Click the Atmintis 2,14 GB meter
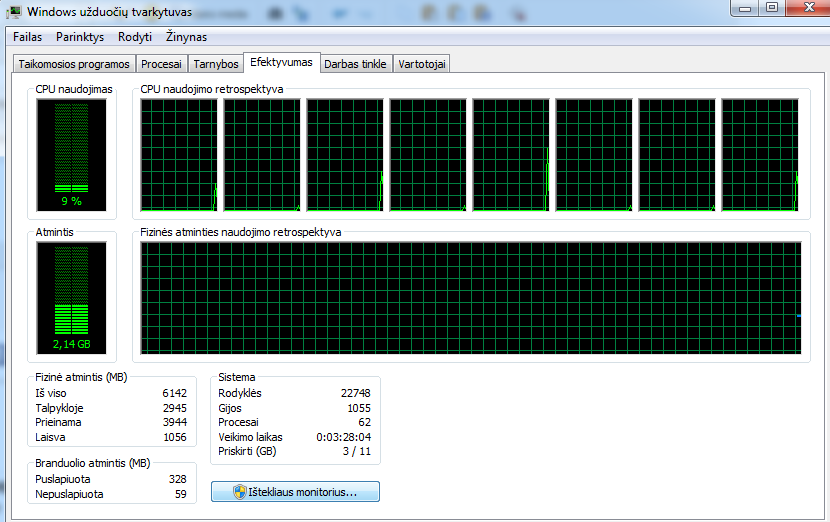Screen dimensions: 830x522 coord(71,298)
